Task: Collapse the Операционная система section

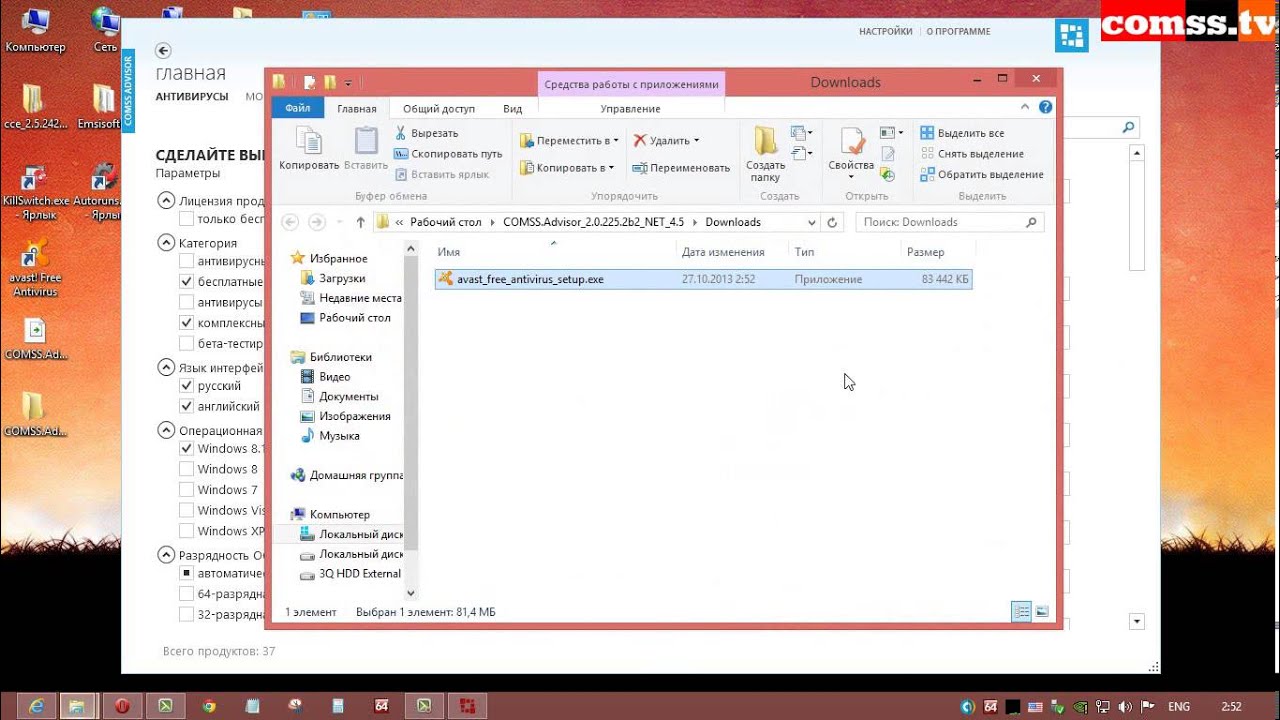Action: point(166,431)
